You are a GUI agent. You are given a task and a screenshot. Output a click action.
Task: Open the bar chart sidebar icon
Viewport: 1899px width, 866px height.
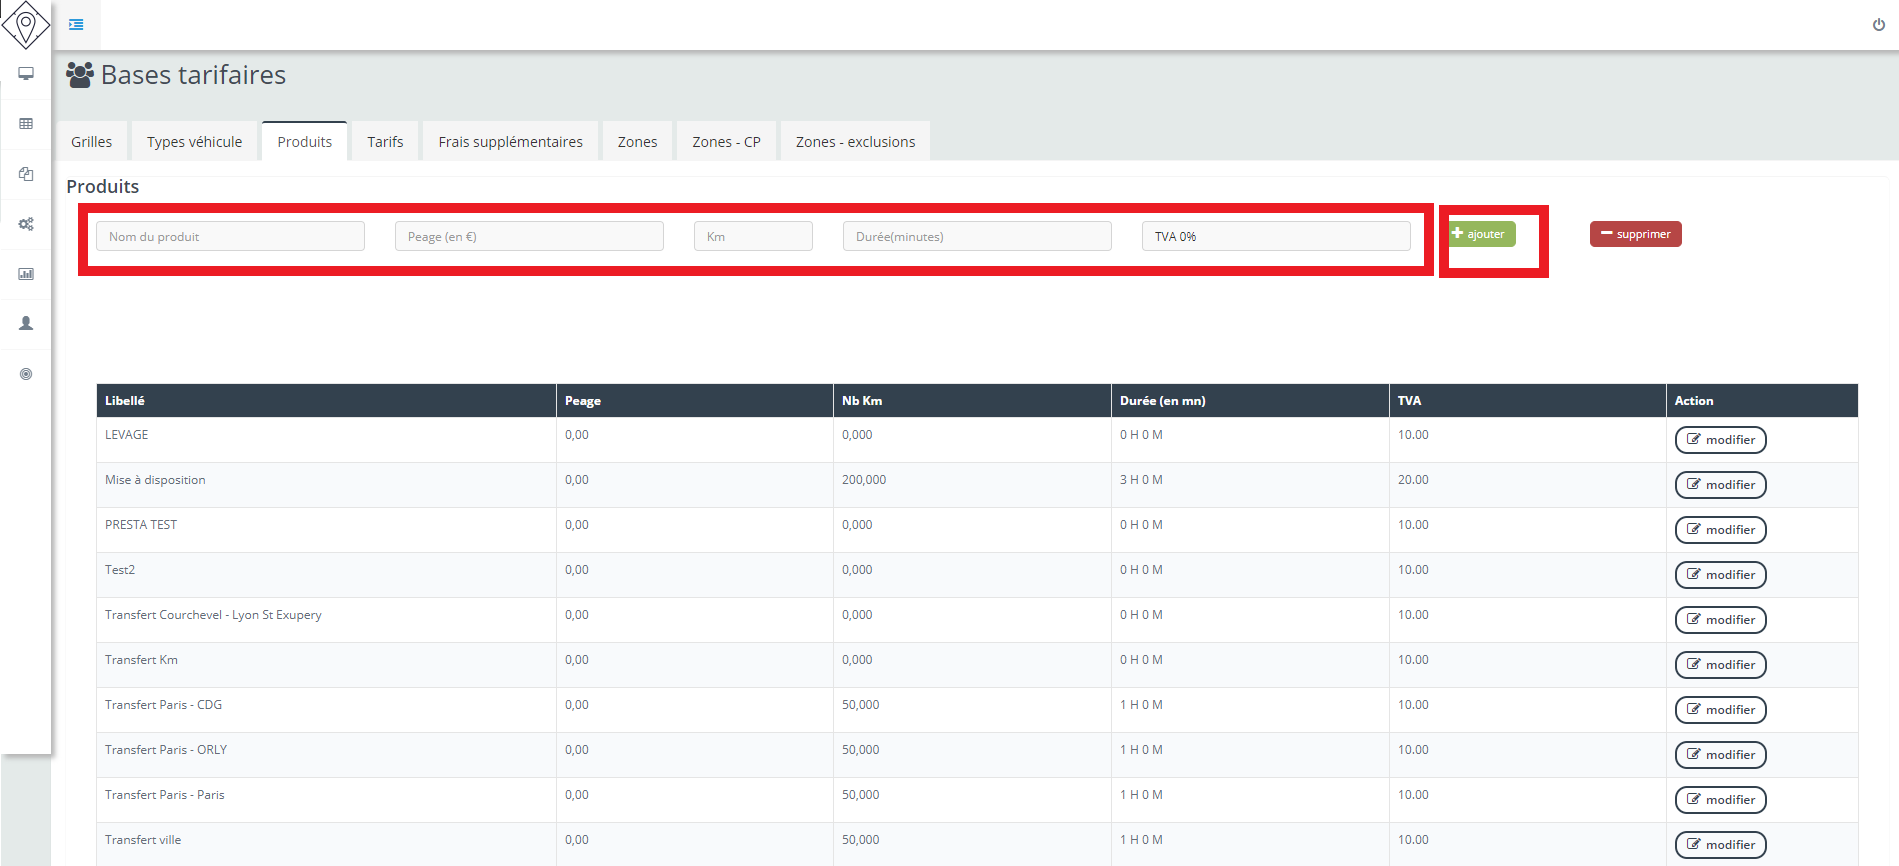(x=26, y=274)
